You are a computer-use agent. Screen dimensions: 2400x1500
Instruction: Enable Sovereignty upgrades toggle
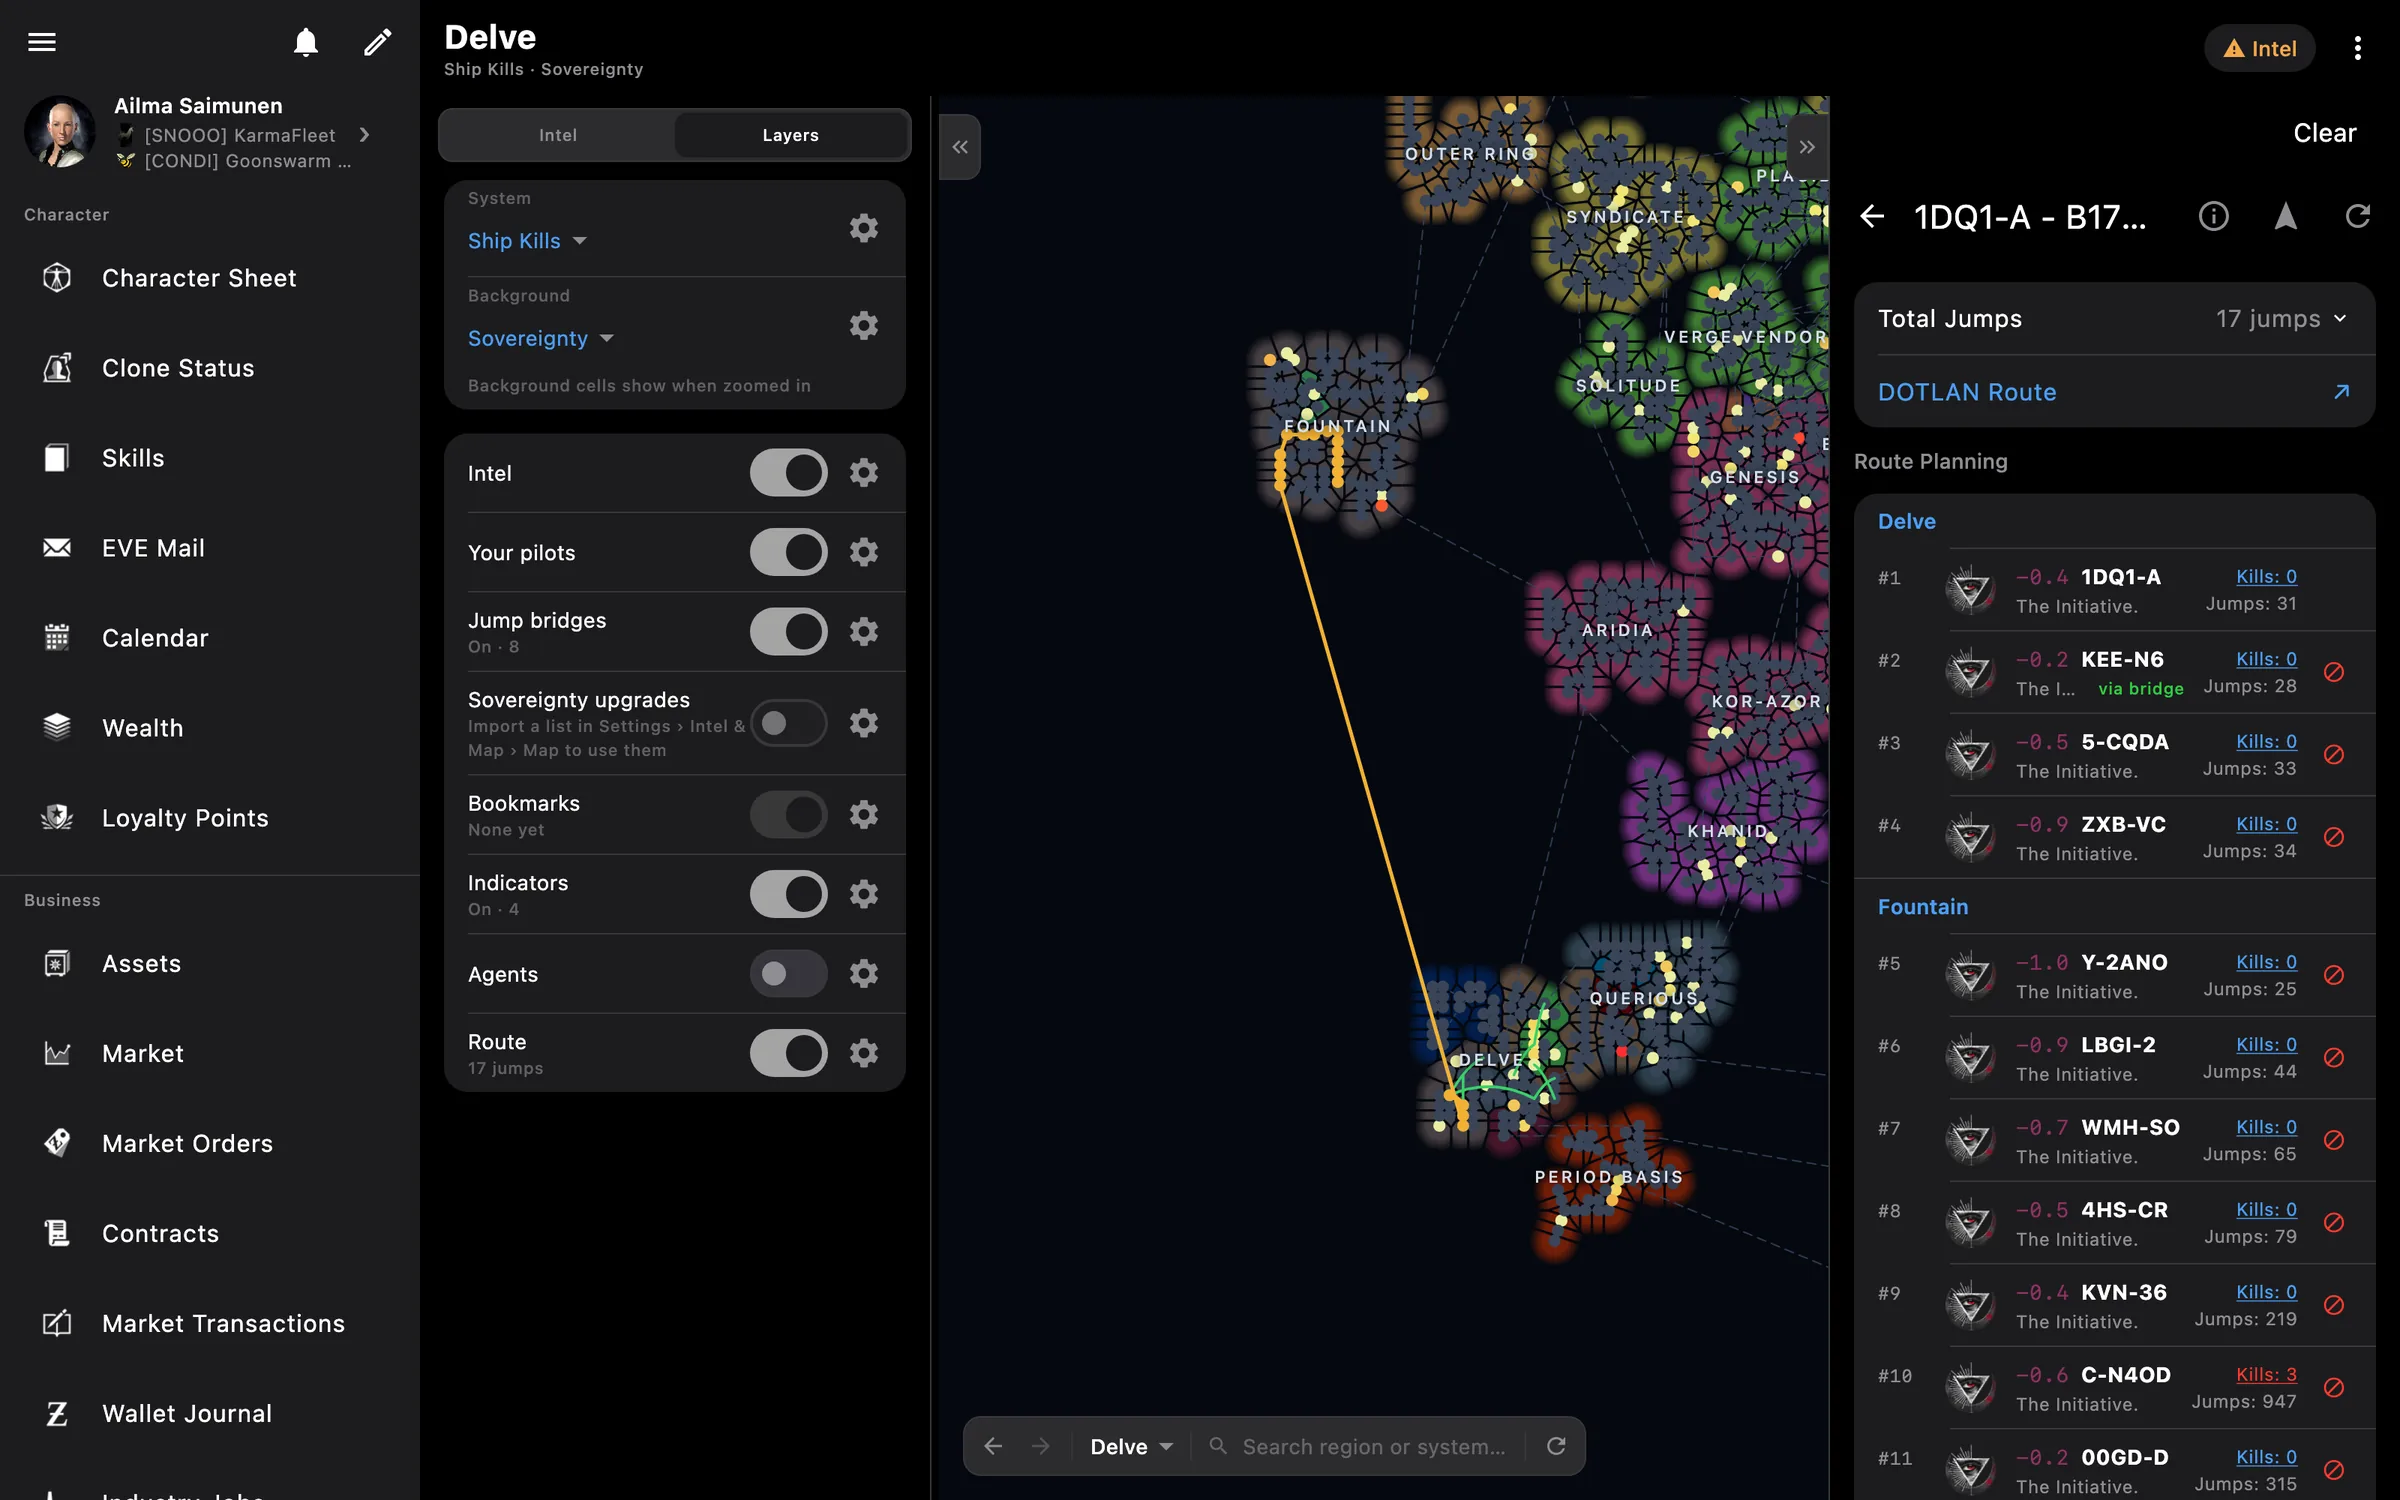789,723
